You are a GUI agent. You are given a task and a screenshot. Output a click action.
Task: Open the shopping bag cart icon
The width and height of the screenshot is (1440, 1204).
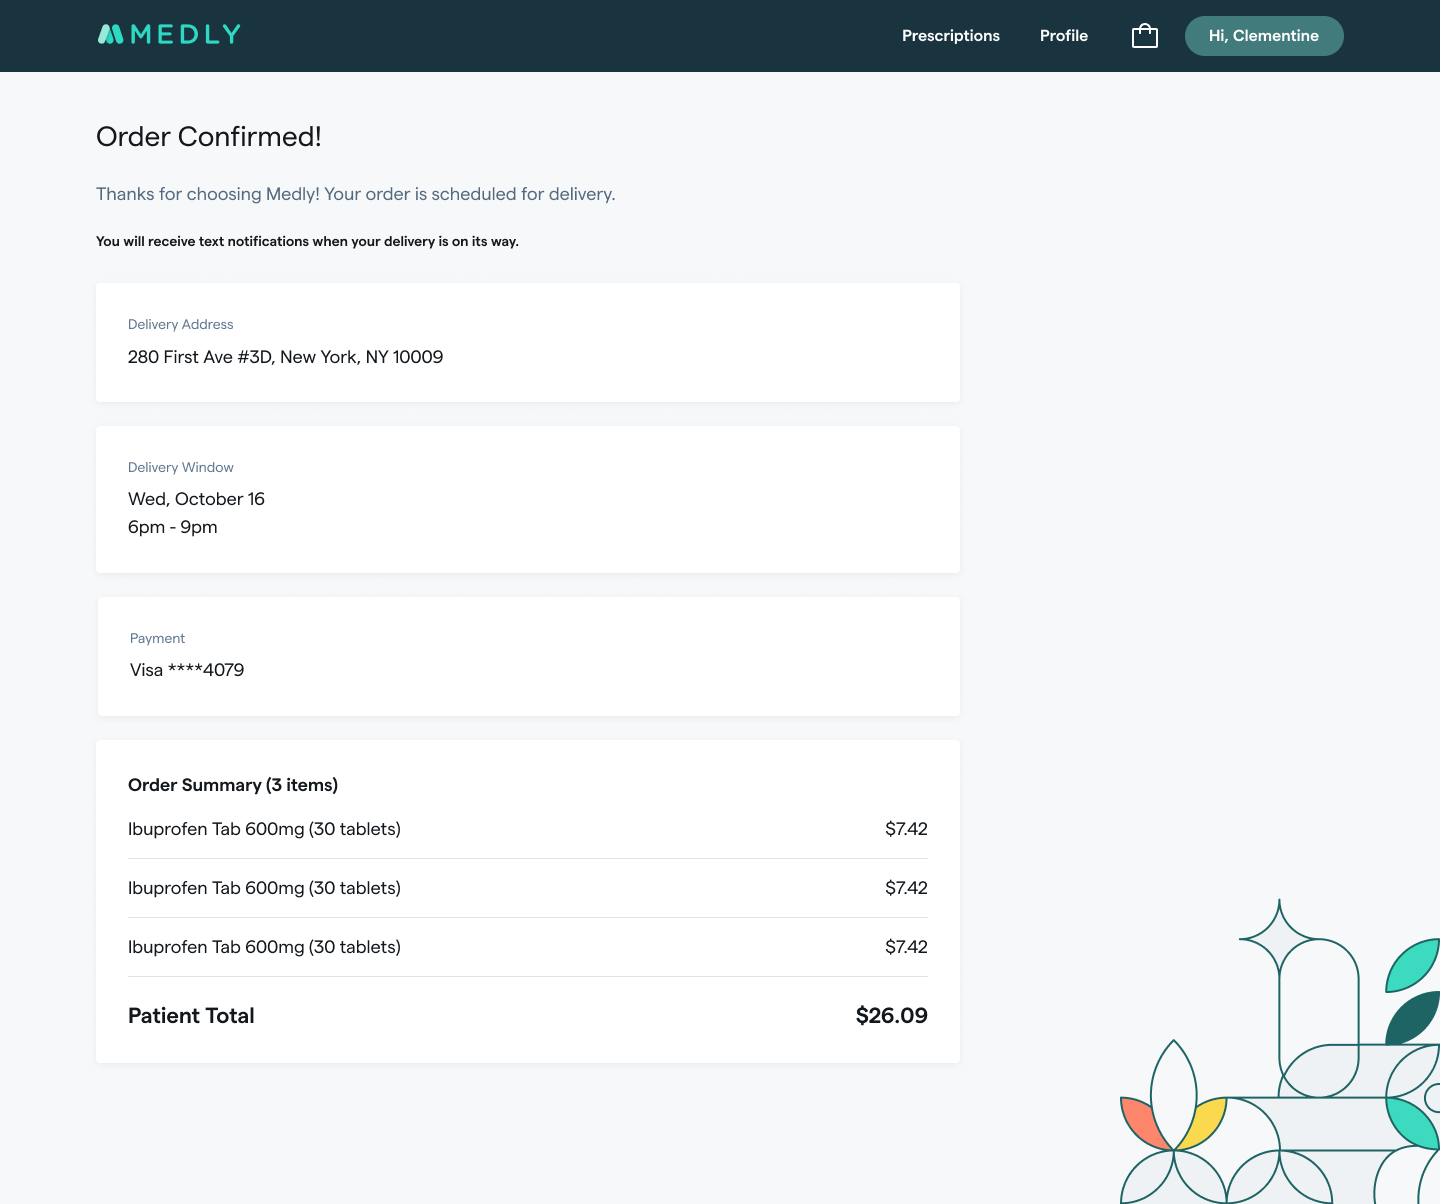(x=1144, y=36)
